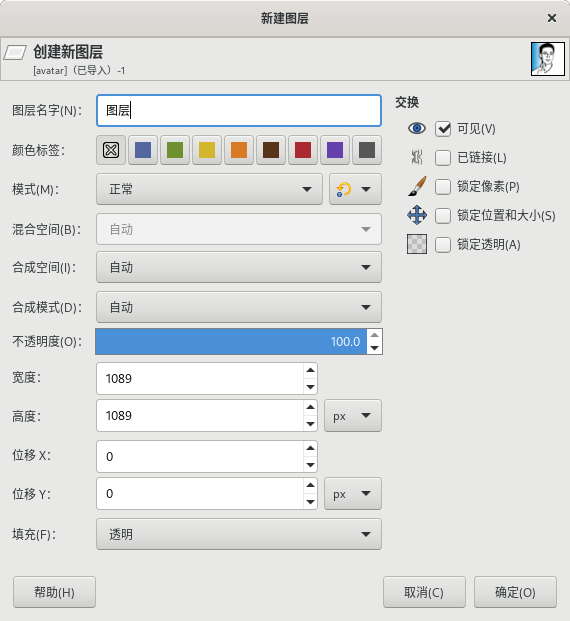This screenshot has height=621, width=570.
Task: Choose the gray color label
Action: point(367,150)
